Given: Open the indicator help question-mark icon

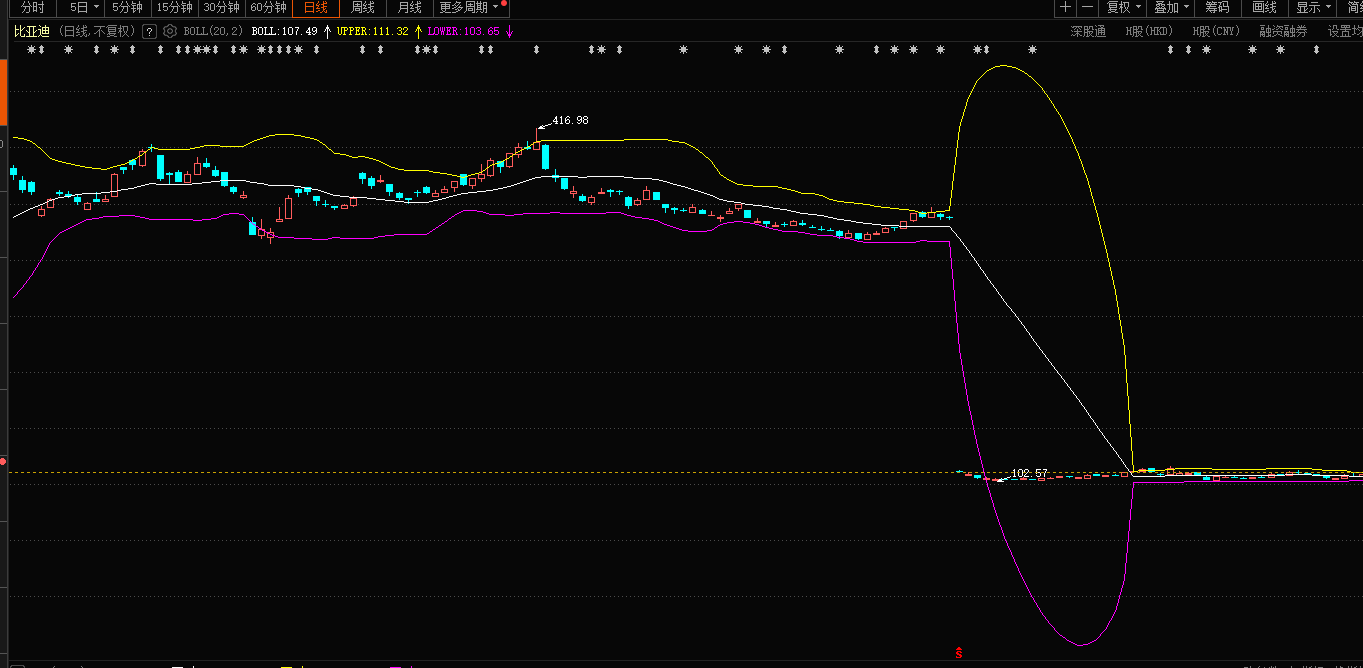Looking at the screenshot, I should point(150,31).
